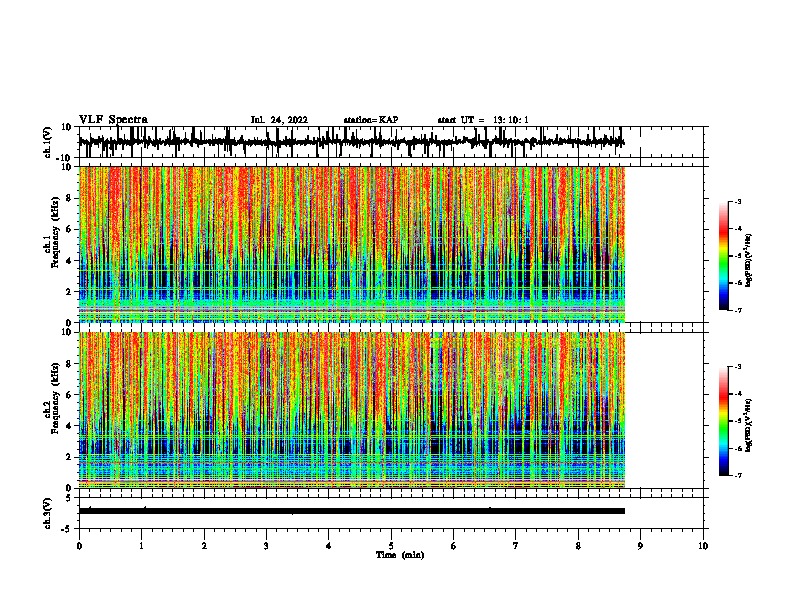The width and height of the screenshot is (792, 612).
Task: Click the ch.2 color scale bar
Action: click(x=723, y=421)
